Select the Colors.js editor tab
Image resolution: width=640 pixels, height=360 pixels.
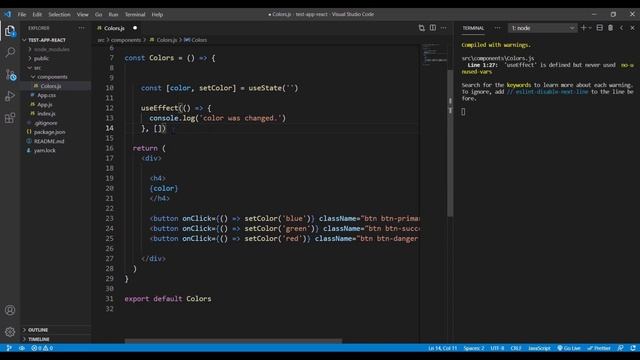117,28
